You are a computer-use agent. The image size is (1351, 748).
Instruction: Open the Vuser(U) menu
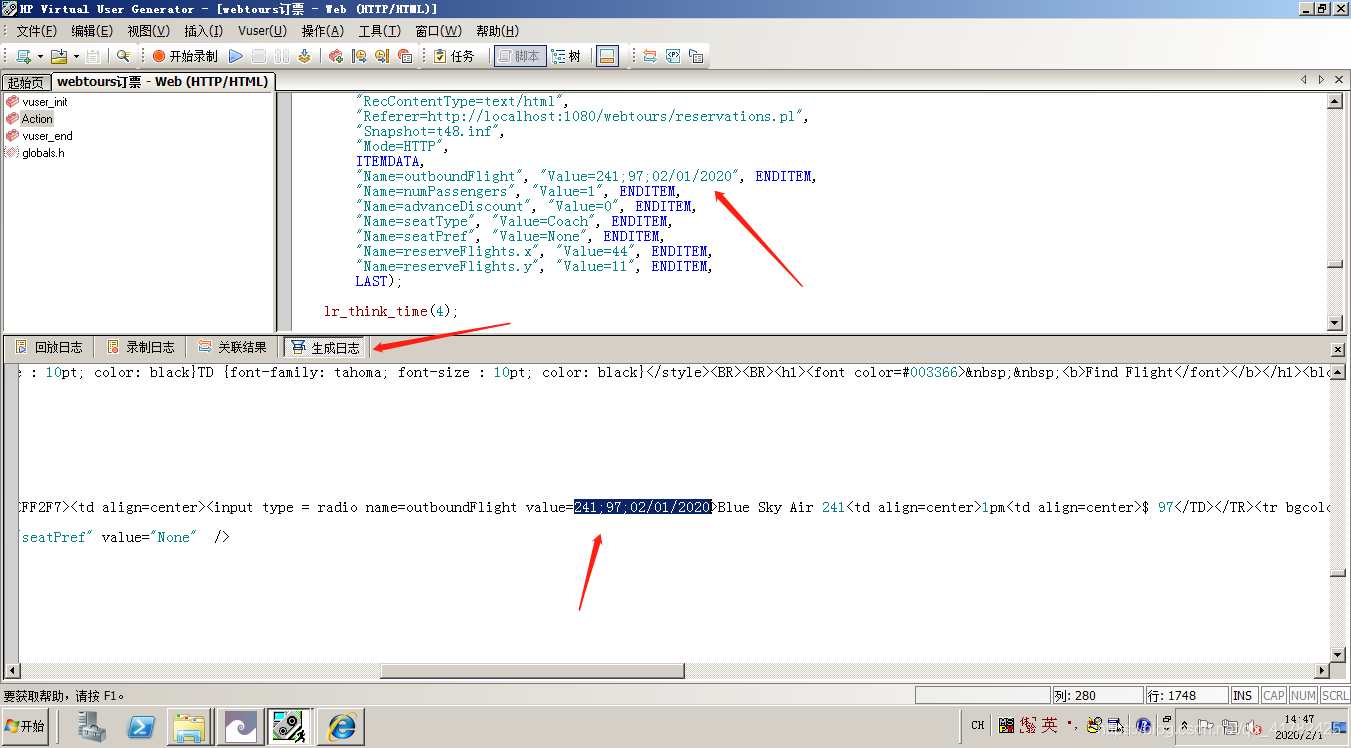pyautogui.click(x=262, y=31)
